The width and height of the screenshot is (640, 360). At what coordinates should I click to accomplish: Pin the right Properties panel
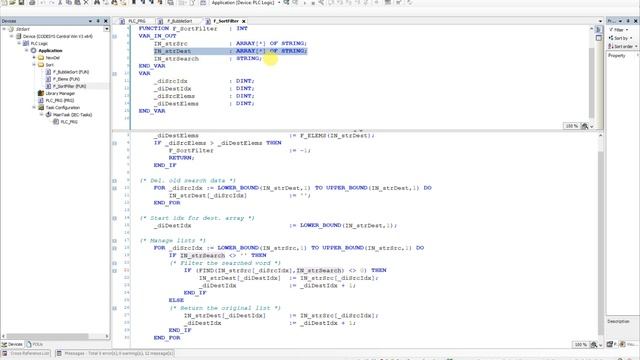628,21
